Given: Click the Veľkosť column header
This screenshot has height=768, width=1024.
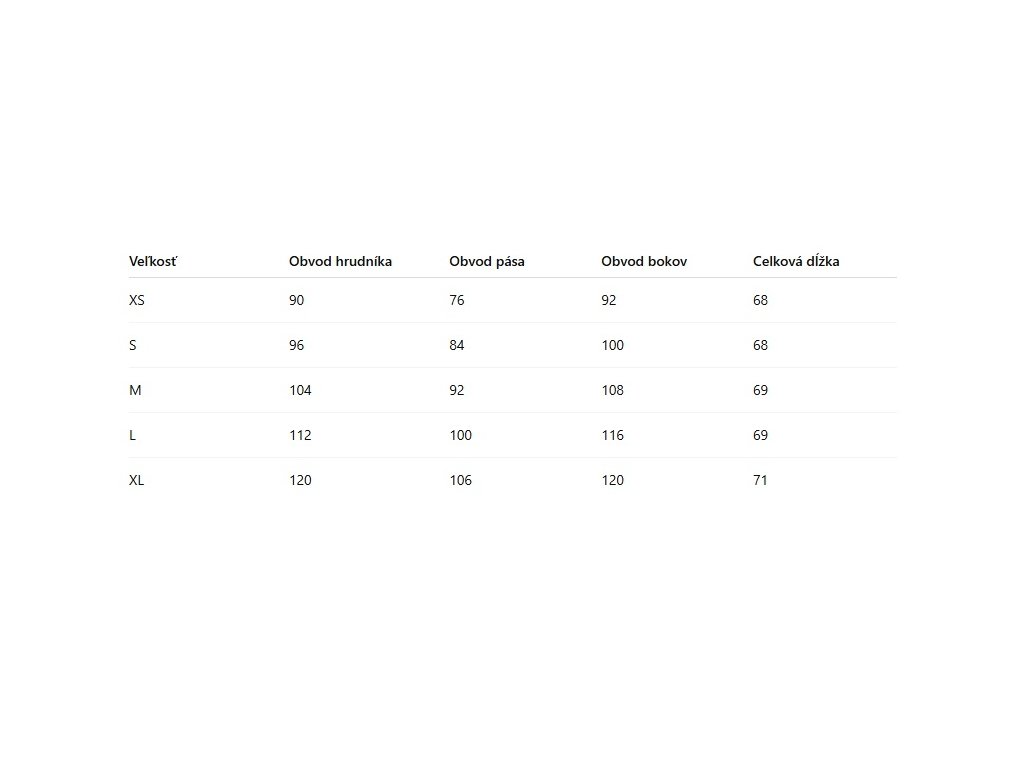Looking at the screenshot, I should click(153, 262).
